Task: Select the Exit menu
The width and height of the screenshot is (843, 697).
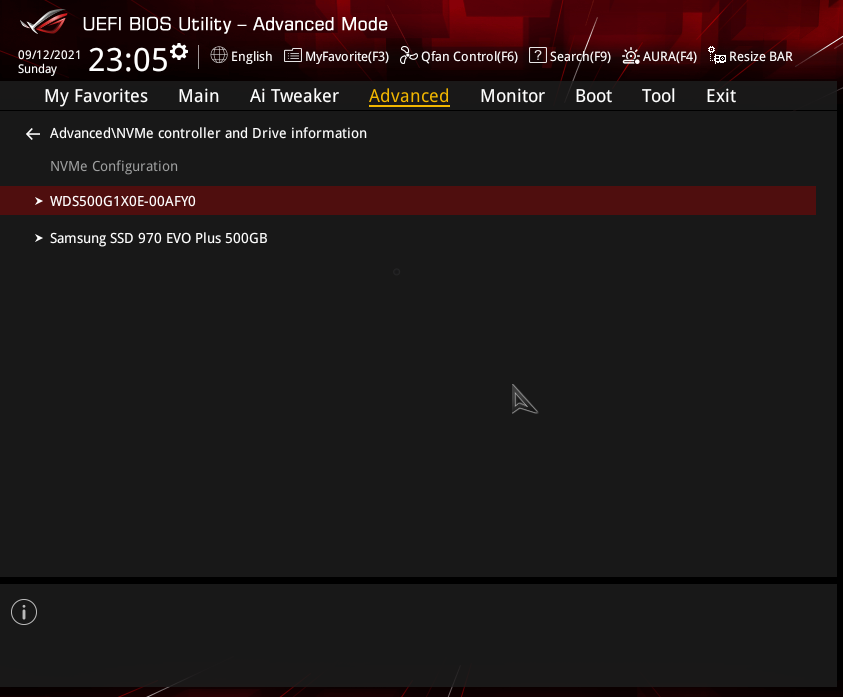Action: tap(720, 95)
